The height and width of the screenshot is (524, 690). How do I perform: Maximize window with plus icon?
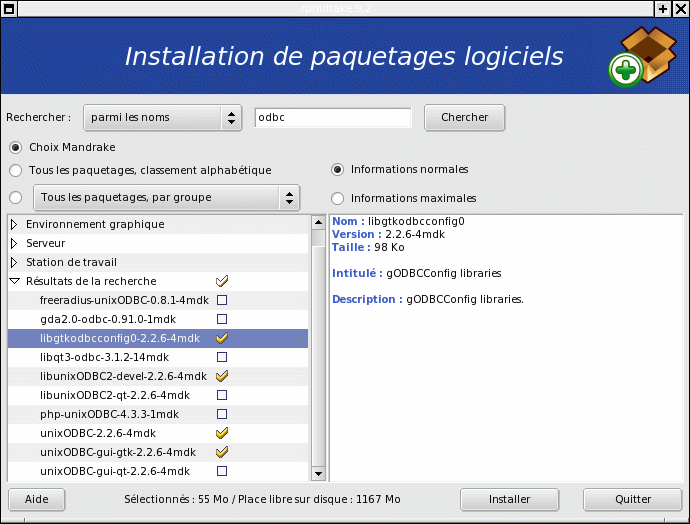(x=663, y=8)
